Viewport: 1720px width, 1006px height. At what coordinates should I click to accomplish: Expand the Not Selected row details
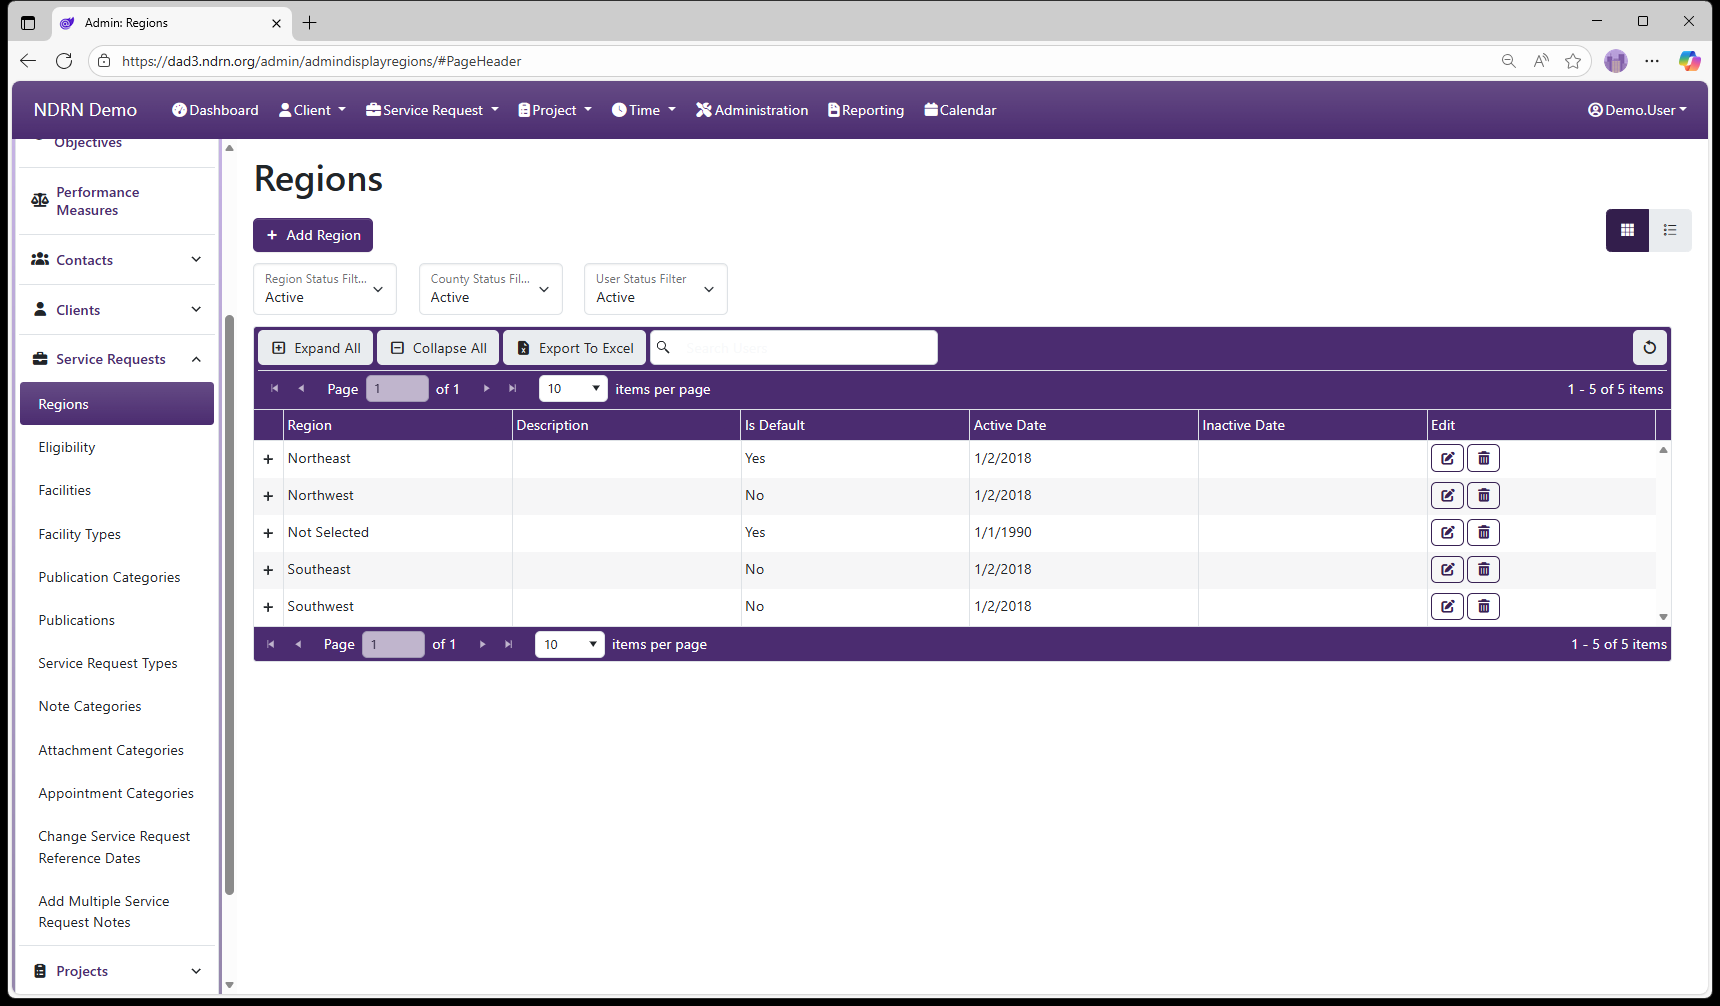[x=268, y=533]
